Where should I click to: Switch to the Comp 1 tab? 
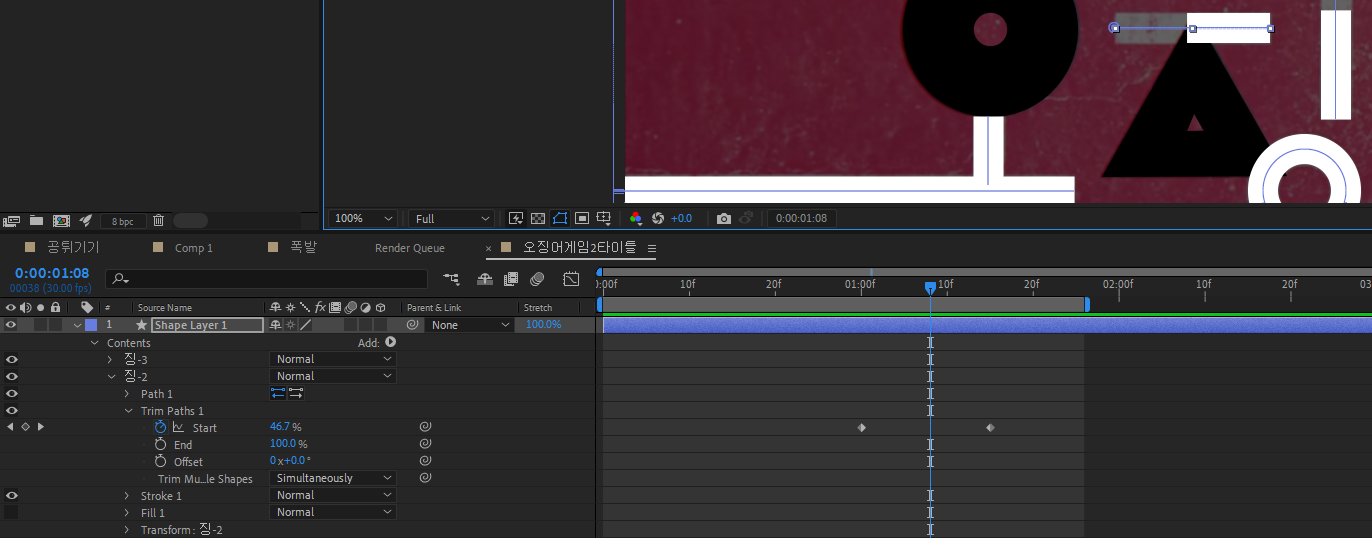[x=194, y=248]
